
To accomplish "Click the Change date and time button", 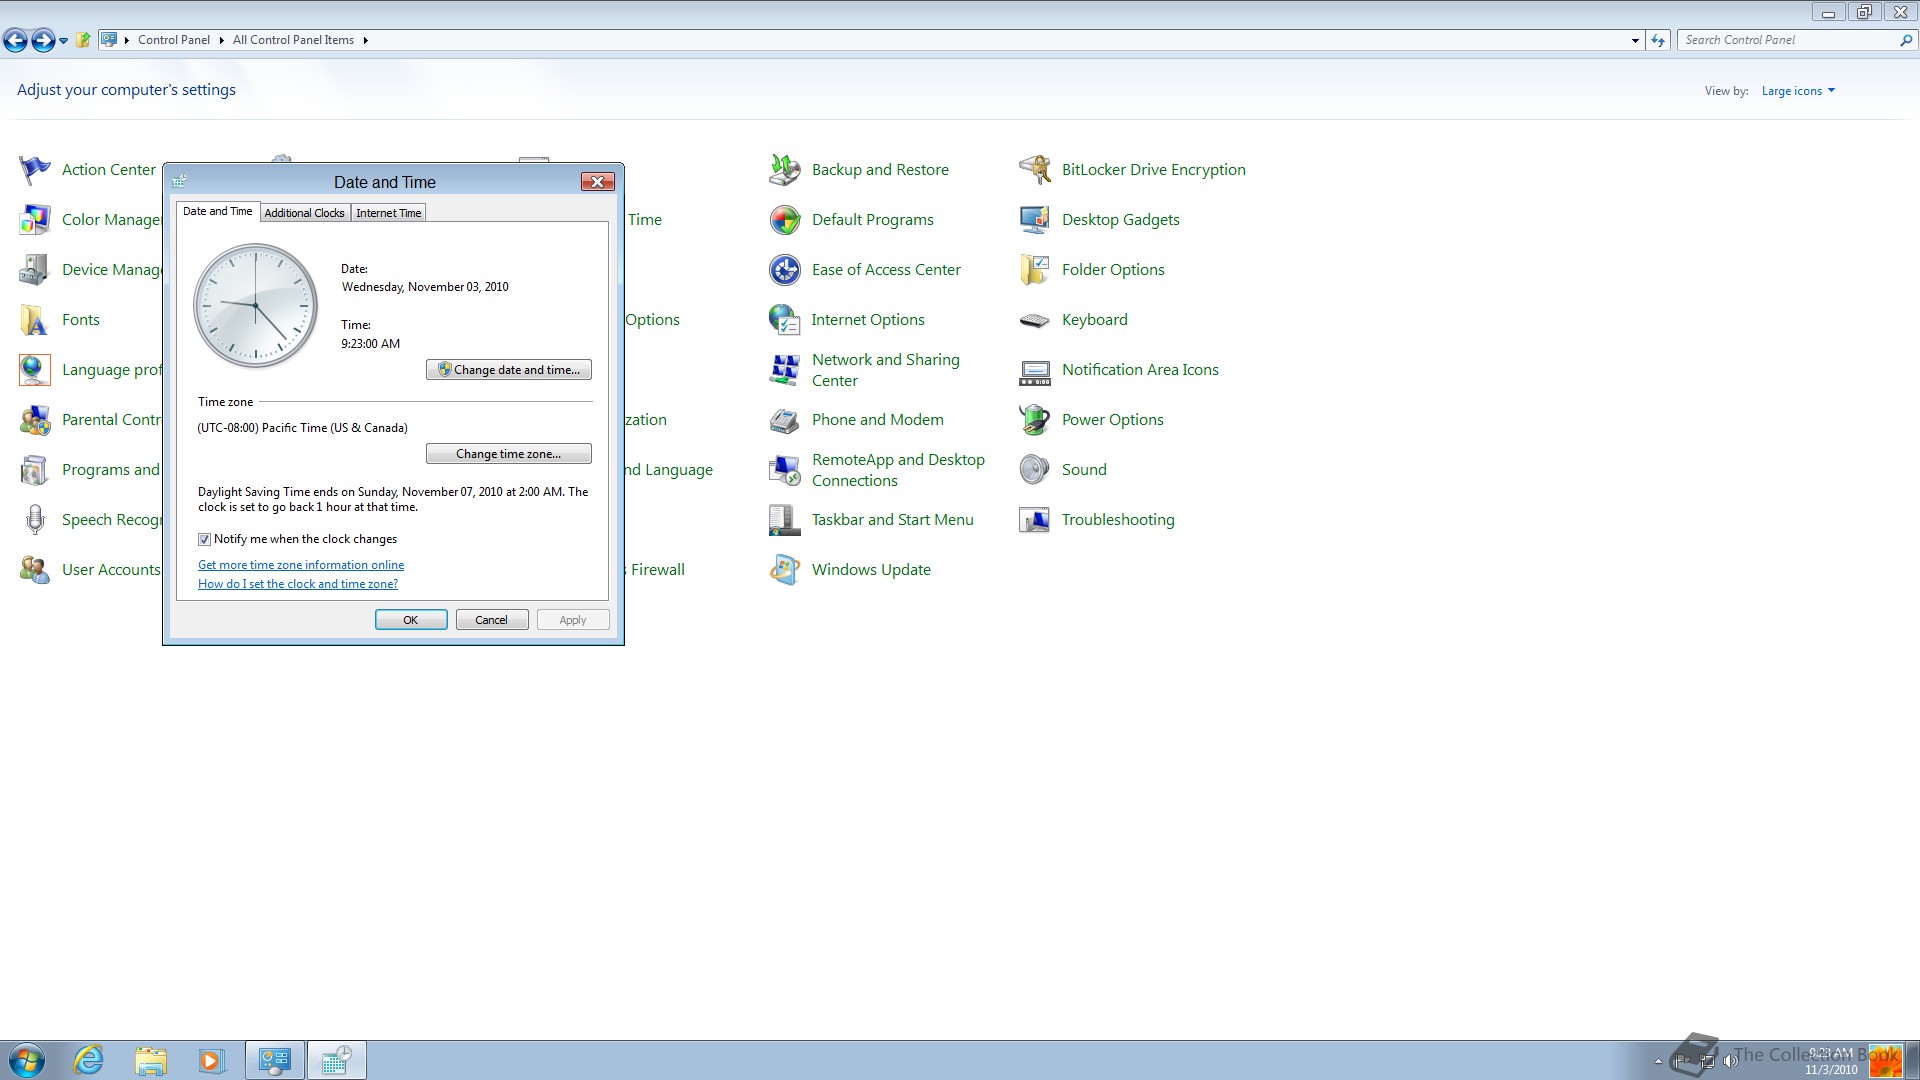I will [x=509, y=370].
